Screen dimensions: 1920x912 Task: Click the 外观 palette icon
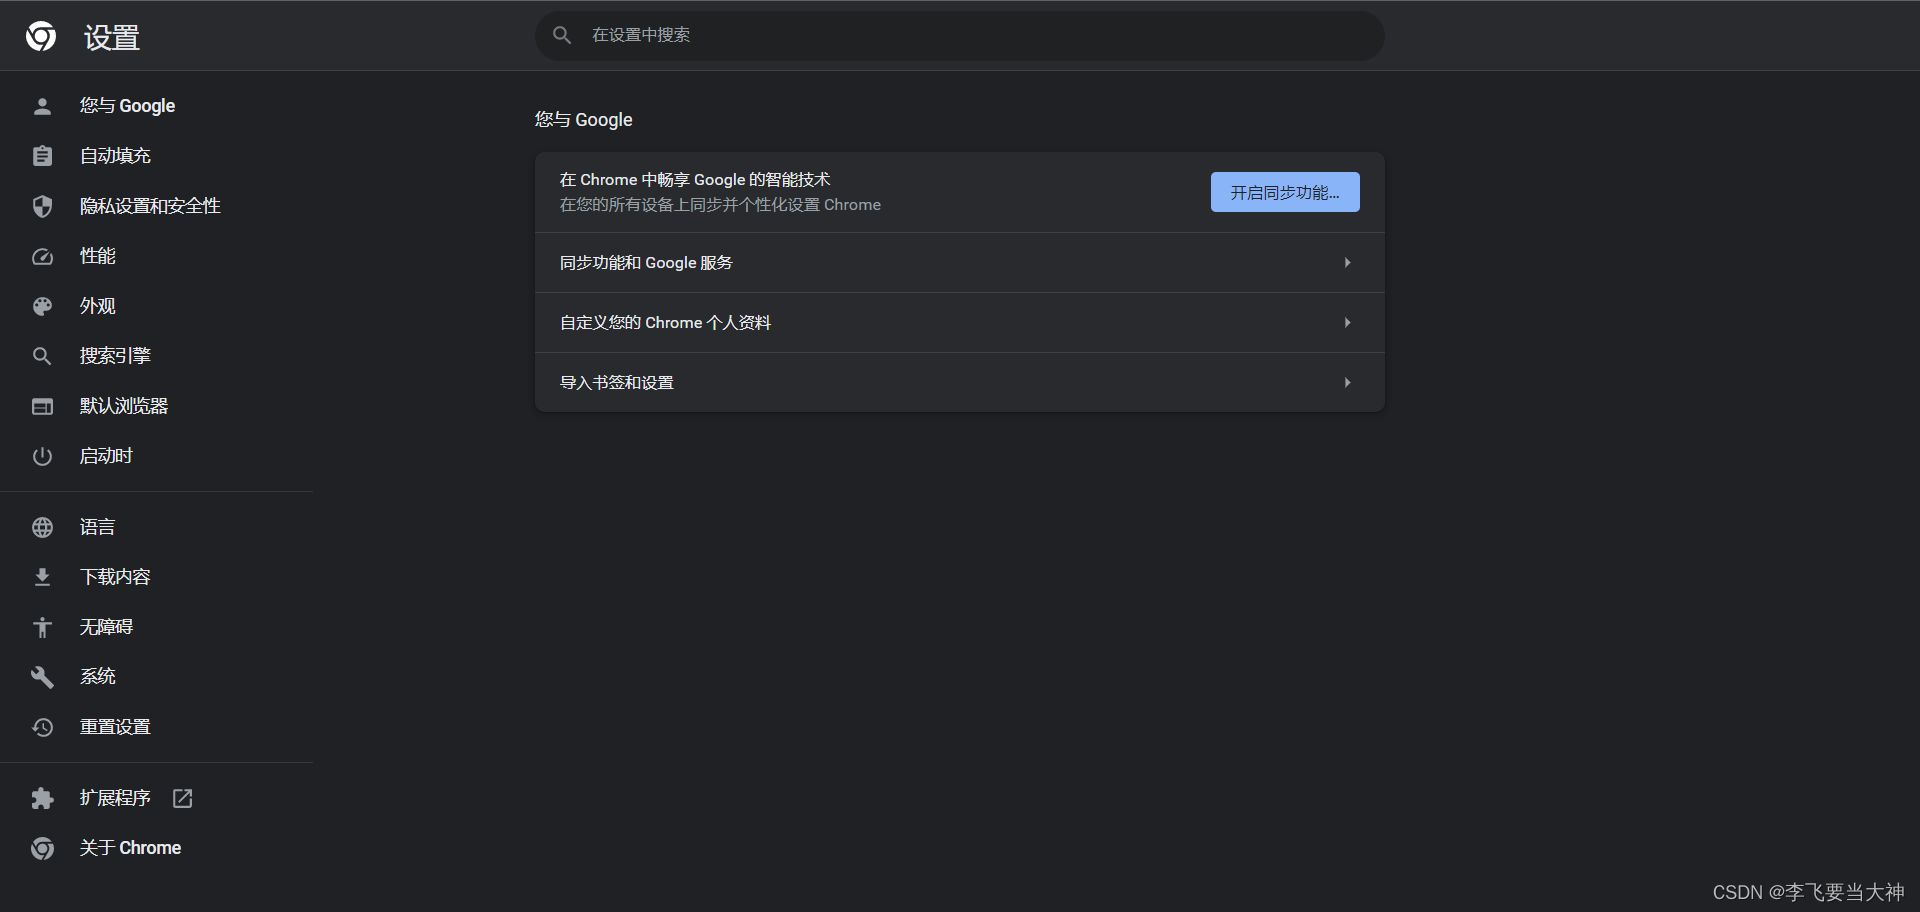click(x=42, y=306)
